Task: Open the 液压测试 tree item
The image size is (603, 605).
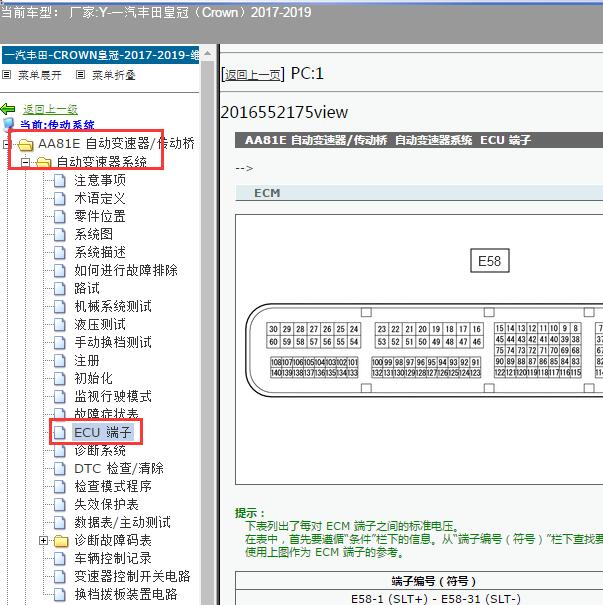Action: tap(100, 324)
